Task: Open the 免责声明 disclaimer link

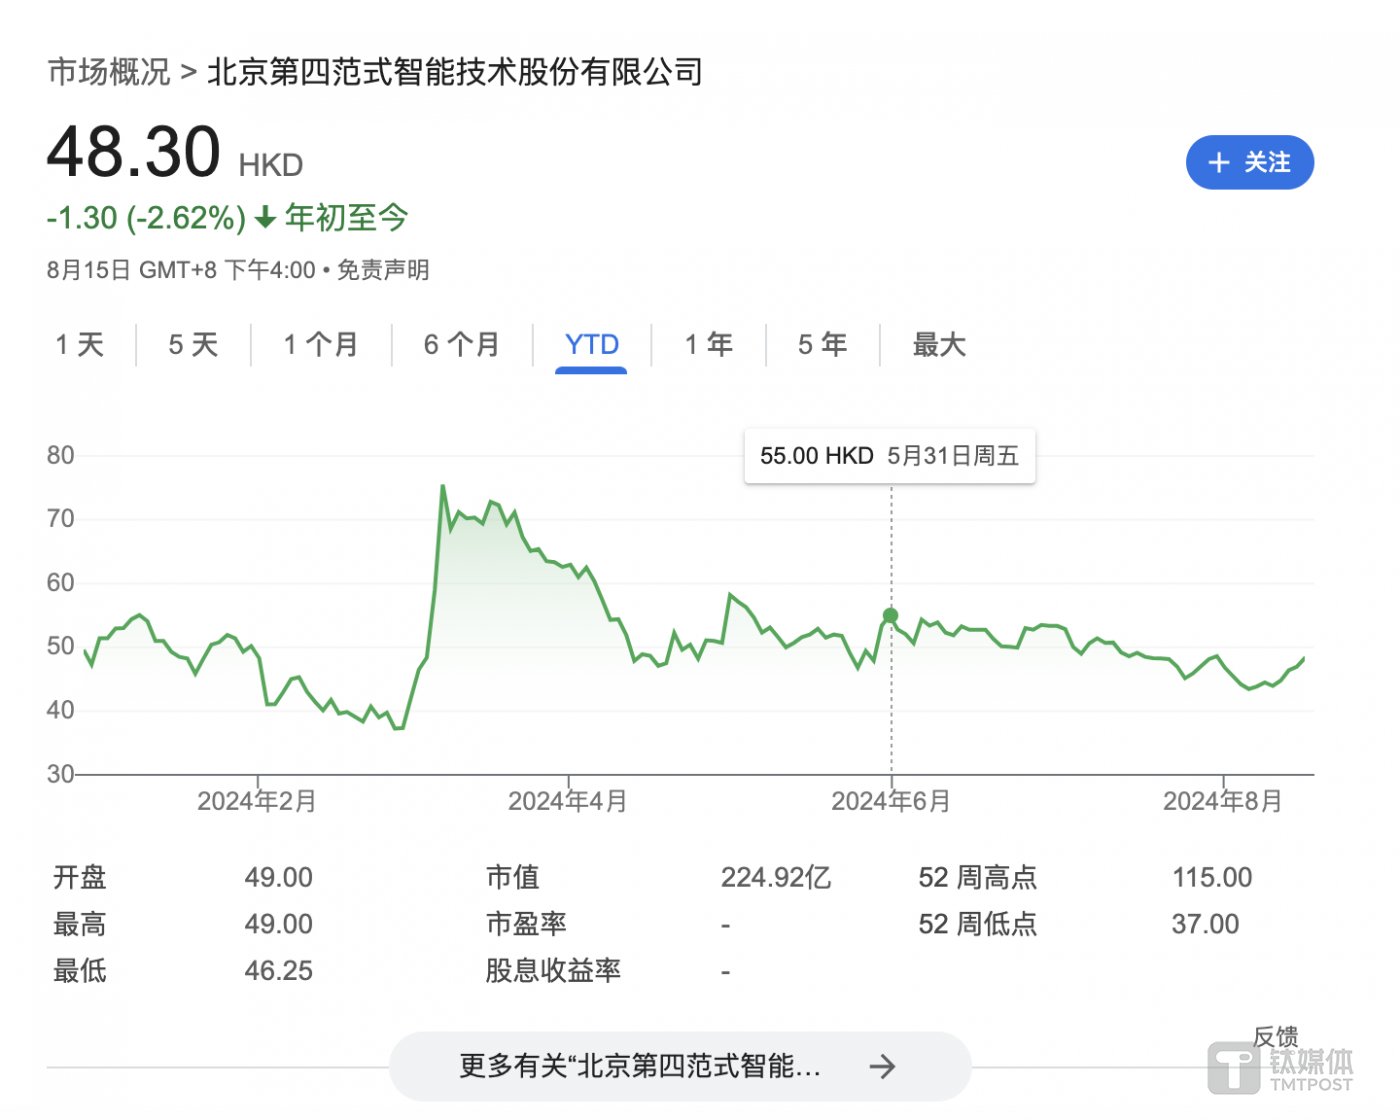Action: click(x=383, y=270)
